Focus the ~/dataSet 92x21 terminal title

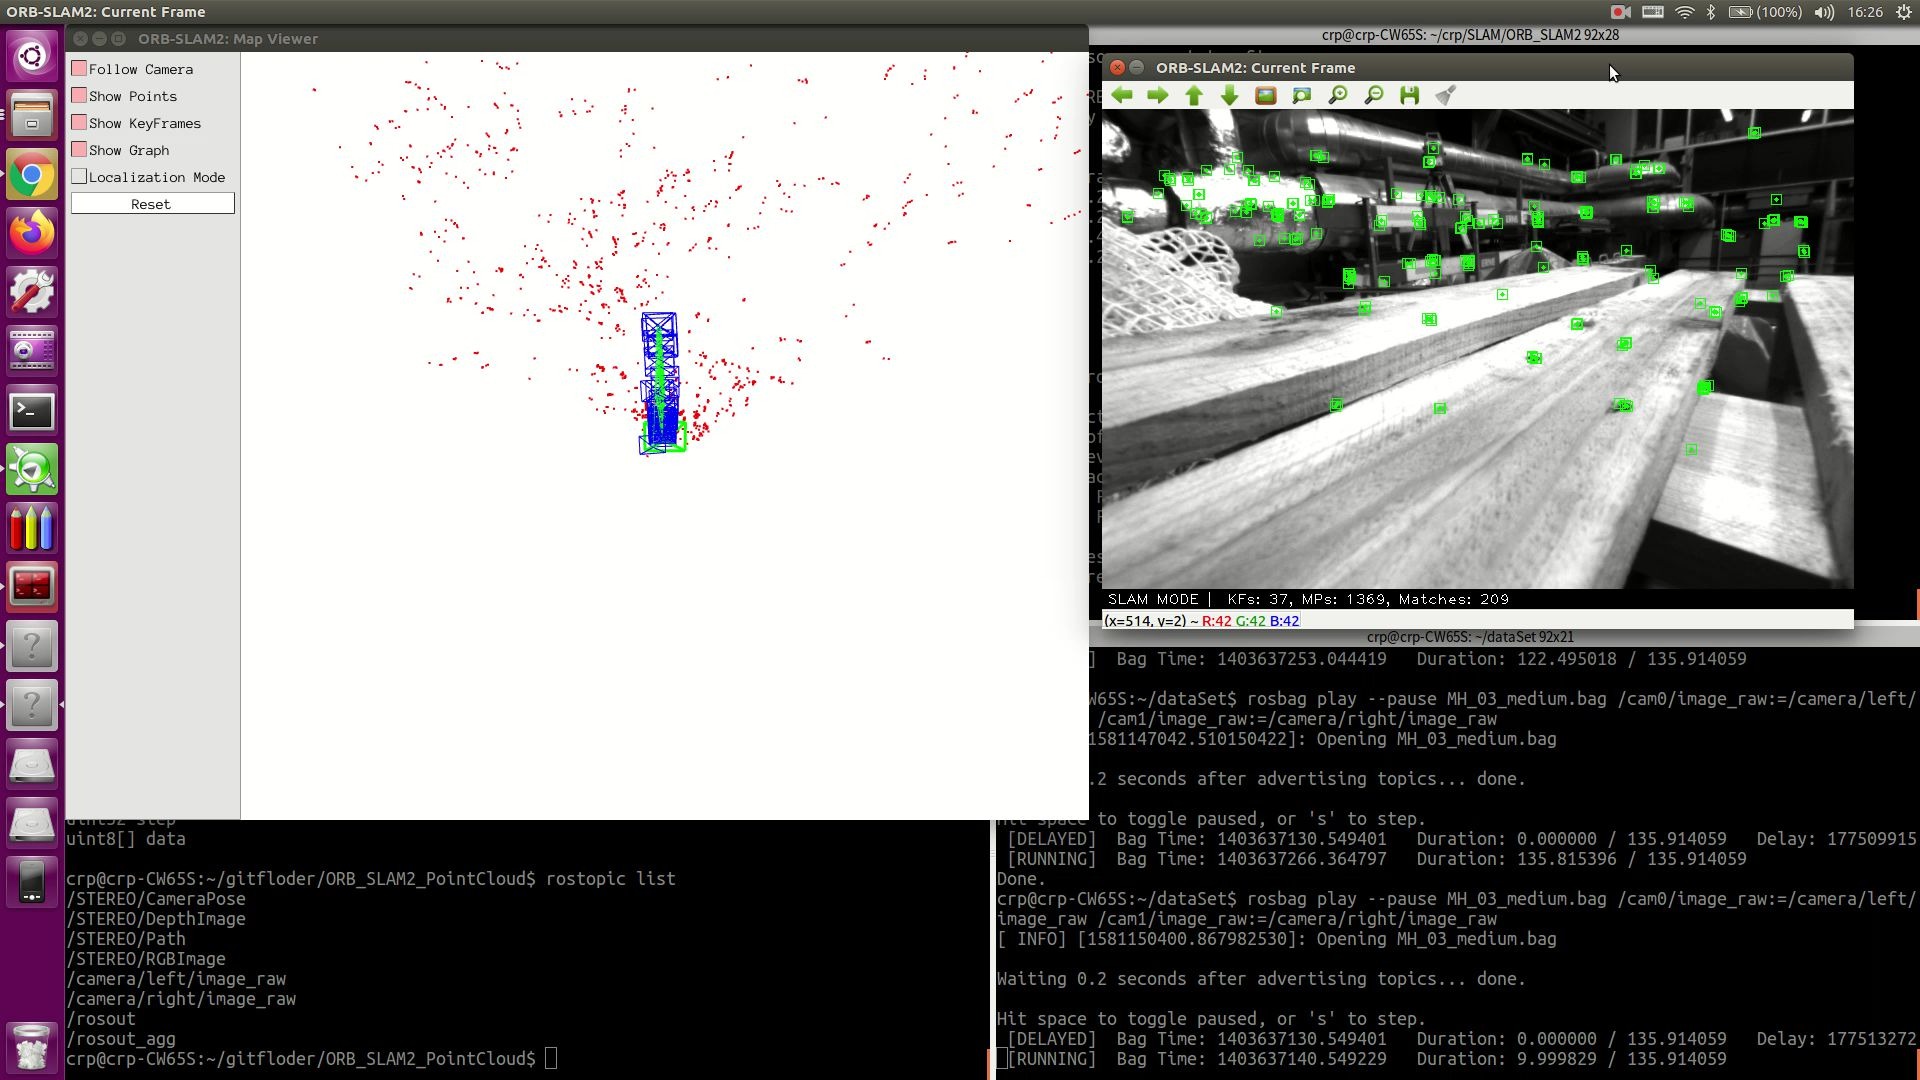click(x=1470, y=637)
